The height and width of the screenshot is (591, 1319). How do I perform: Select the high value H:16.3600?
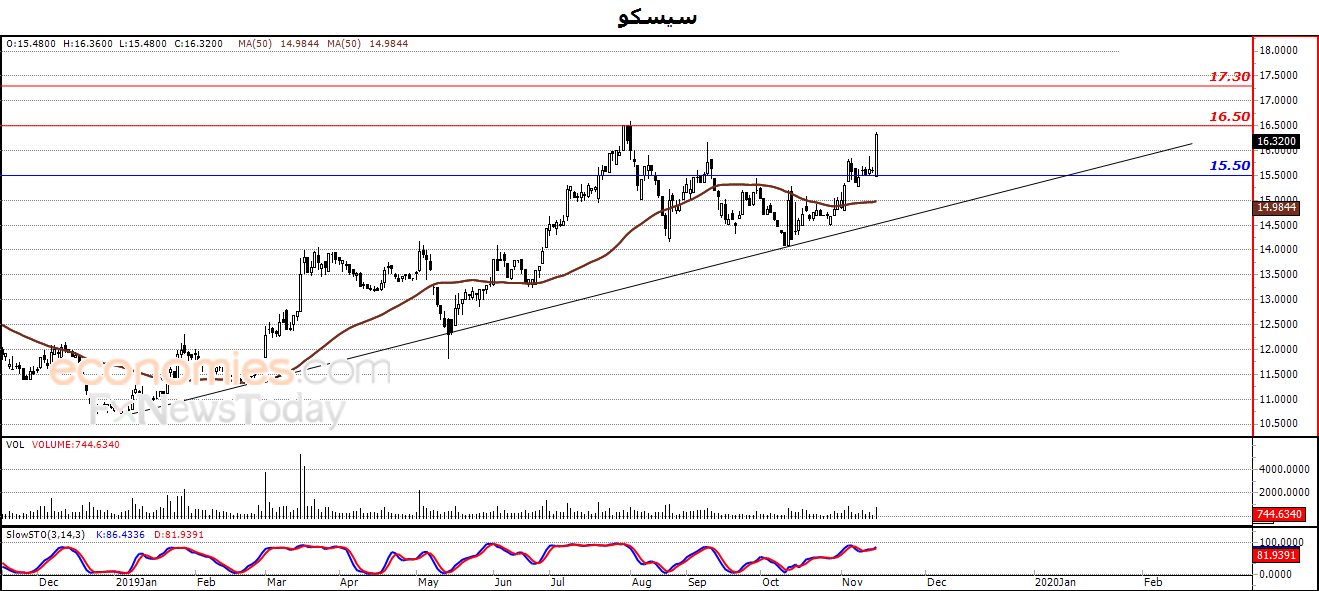(x=88, y=44)
